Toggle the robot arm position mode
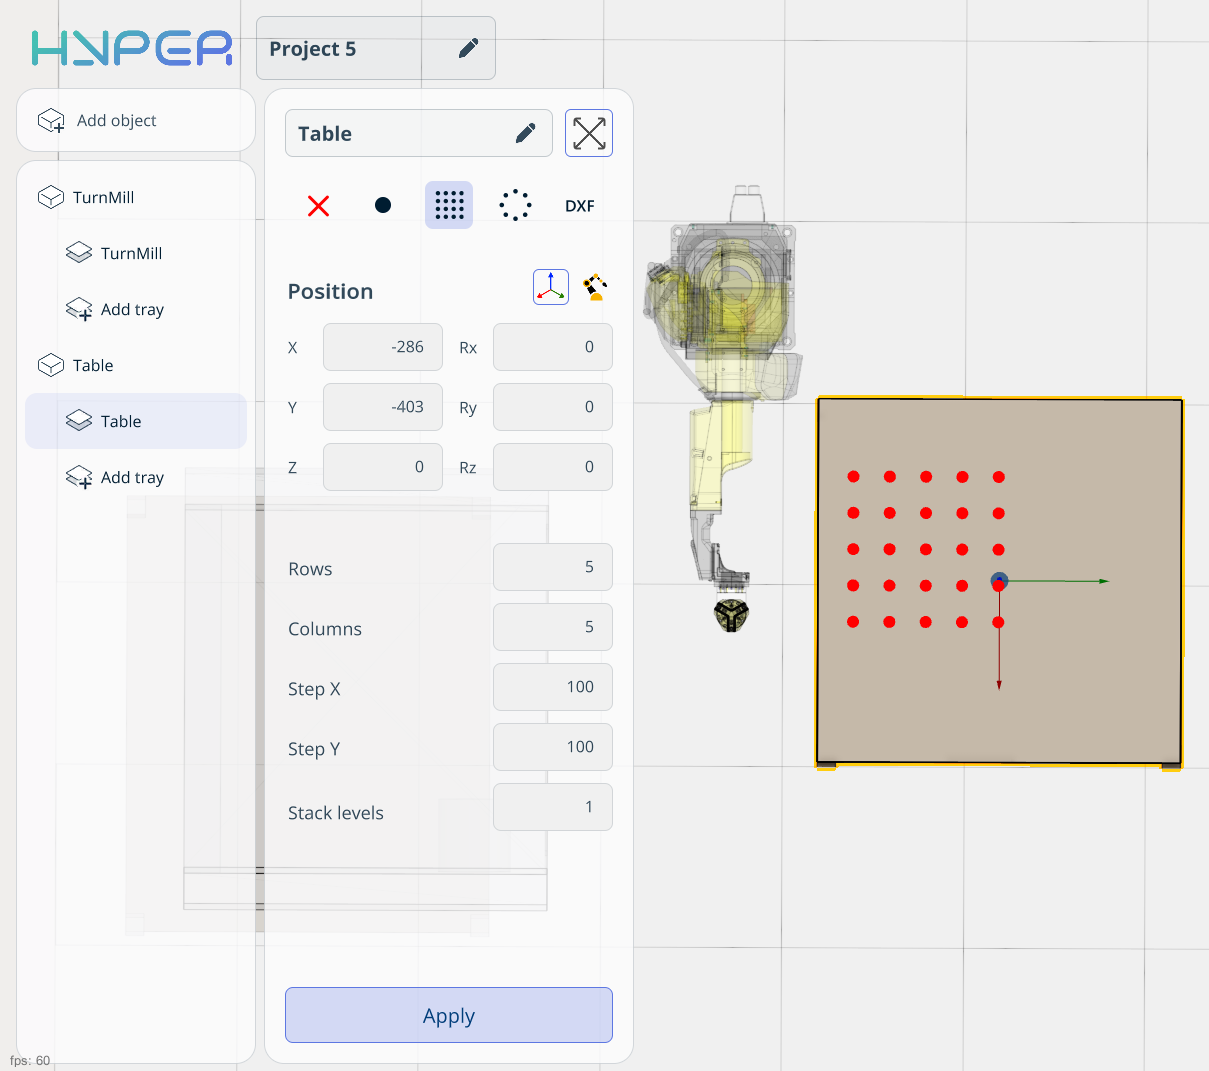The height and width of the screenshot is (1071, 1209). (x=596, y=287)
